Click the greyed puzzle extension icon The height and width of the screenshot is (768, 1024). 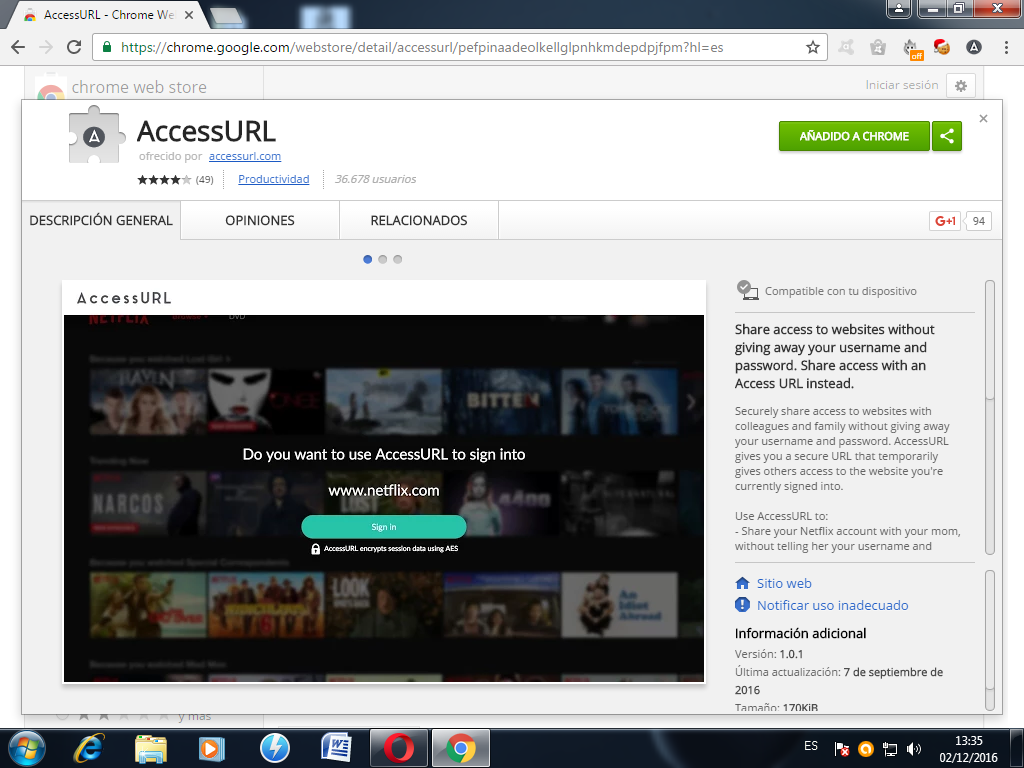(846, 47)
